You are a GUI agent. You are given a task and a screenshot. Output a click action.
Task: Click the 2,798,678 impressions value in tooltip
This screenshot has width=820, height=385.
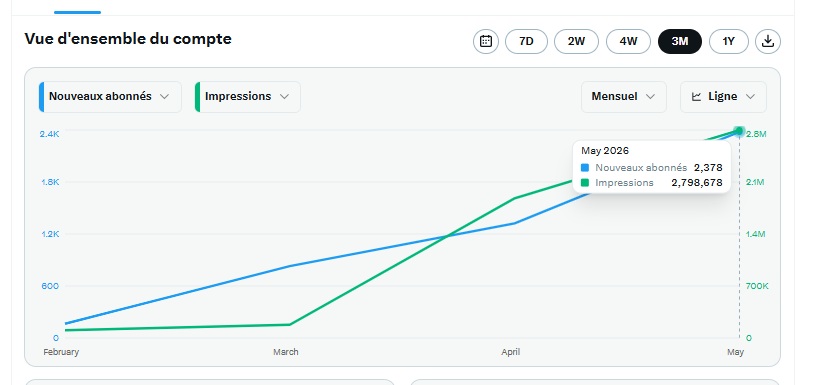tap(697, 183)
